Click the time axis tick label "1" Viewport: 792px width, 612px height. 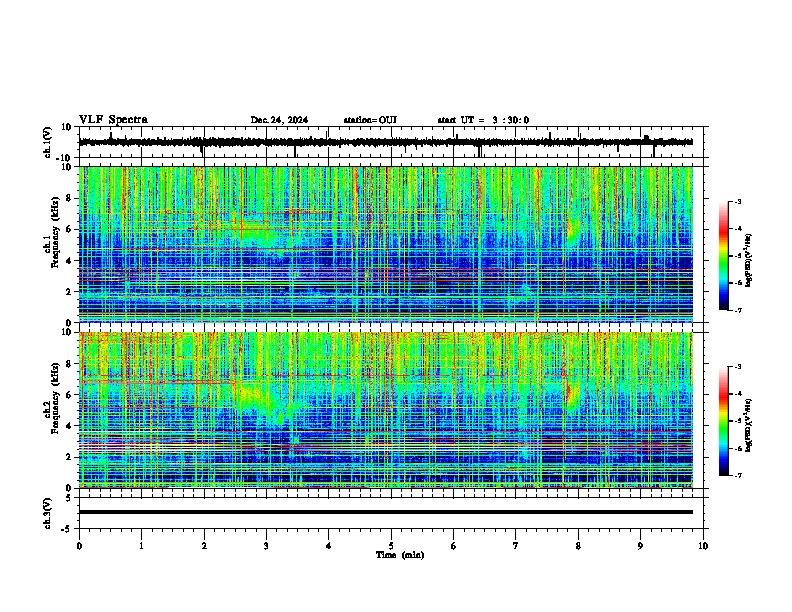(141, 546)
